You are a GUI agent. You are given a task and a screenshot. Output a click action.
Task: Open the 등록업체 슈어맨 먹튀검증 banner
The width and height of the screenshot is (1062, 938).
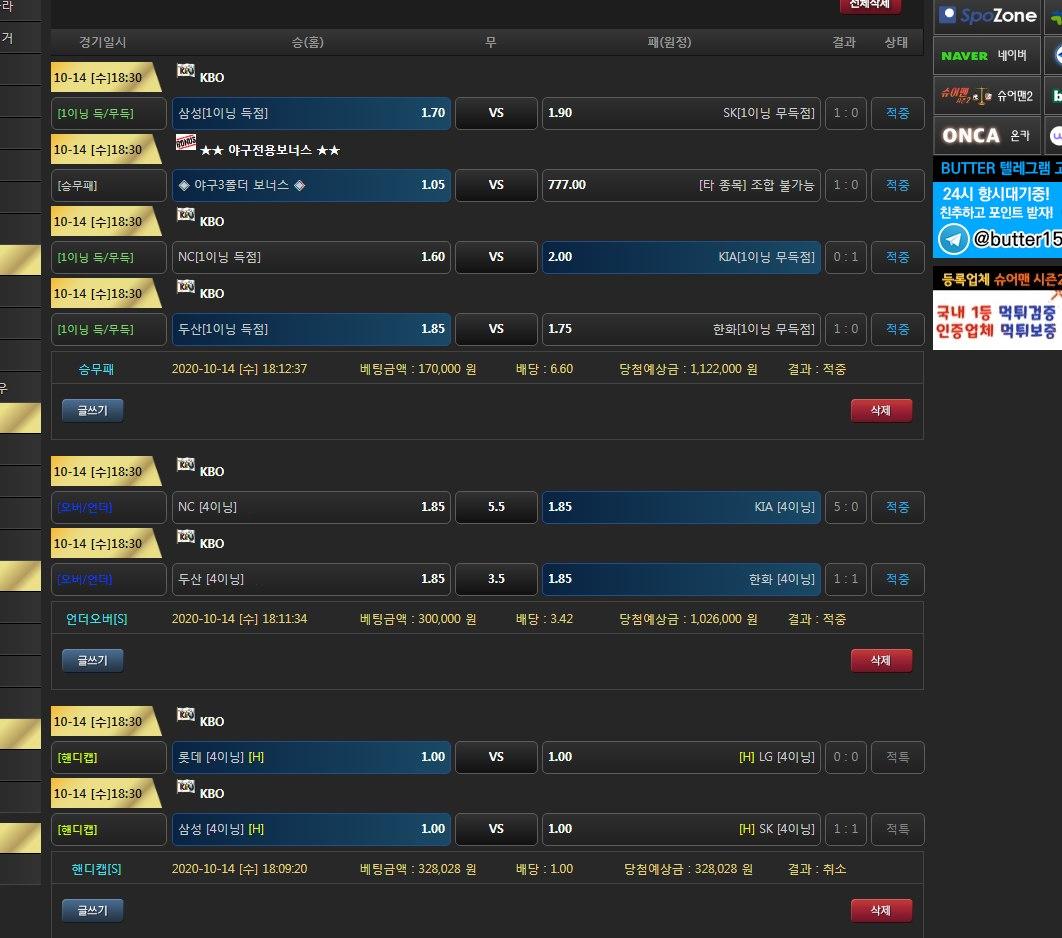997,308
